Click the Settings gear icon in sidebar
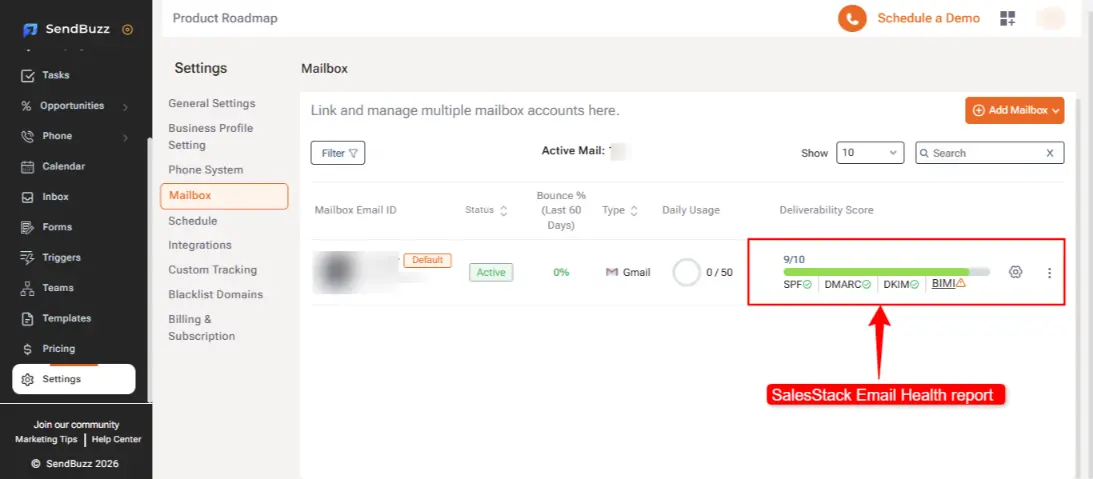1093x479 pixels. point(27,379)
